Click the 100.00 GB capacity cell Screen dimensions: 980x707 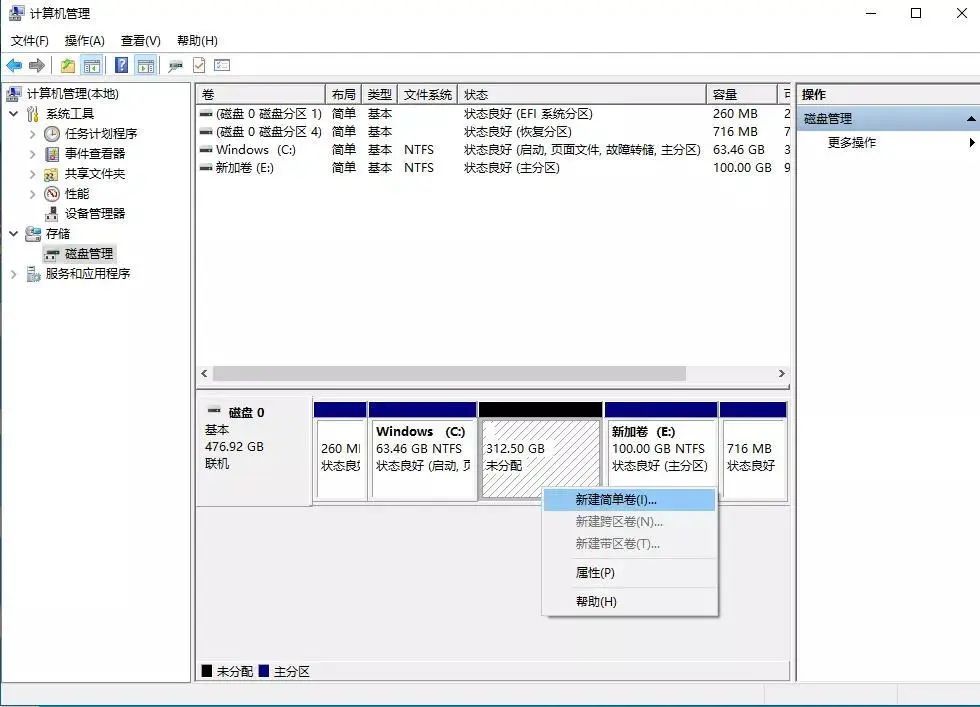tap(742, 168)
